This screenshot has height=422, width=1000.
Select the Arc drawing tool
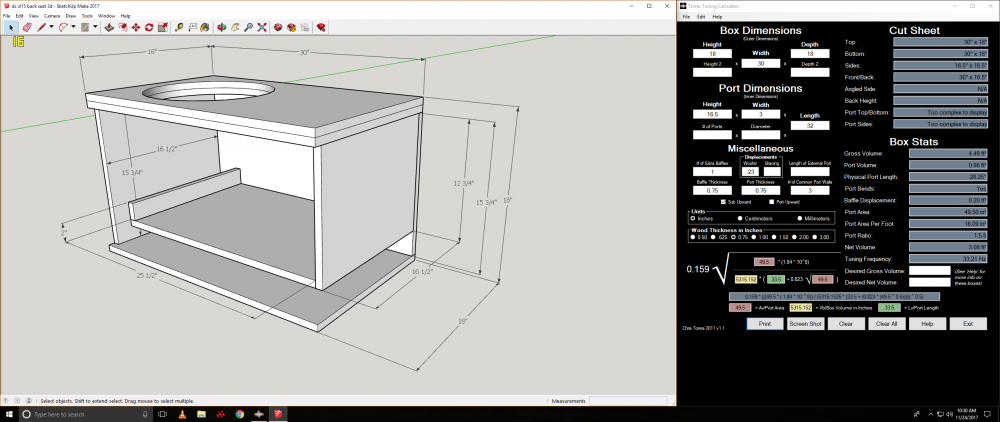coord(63,27)
